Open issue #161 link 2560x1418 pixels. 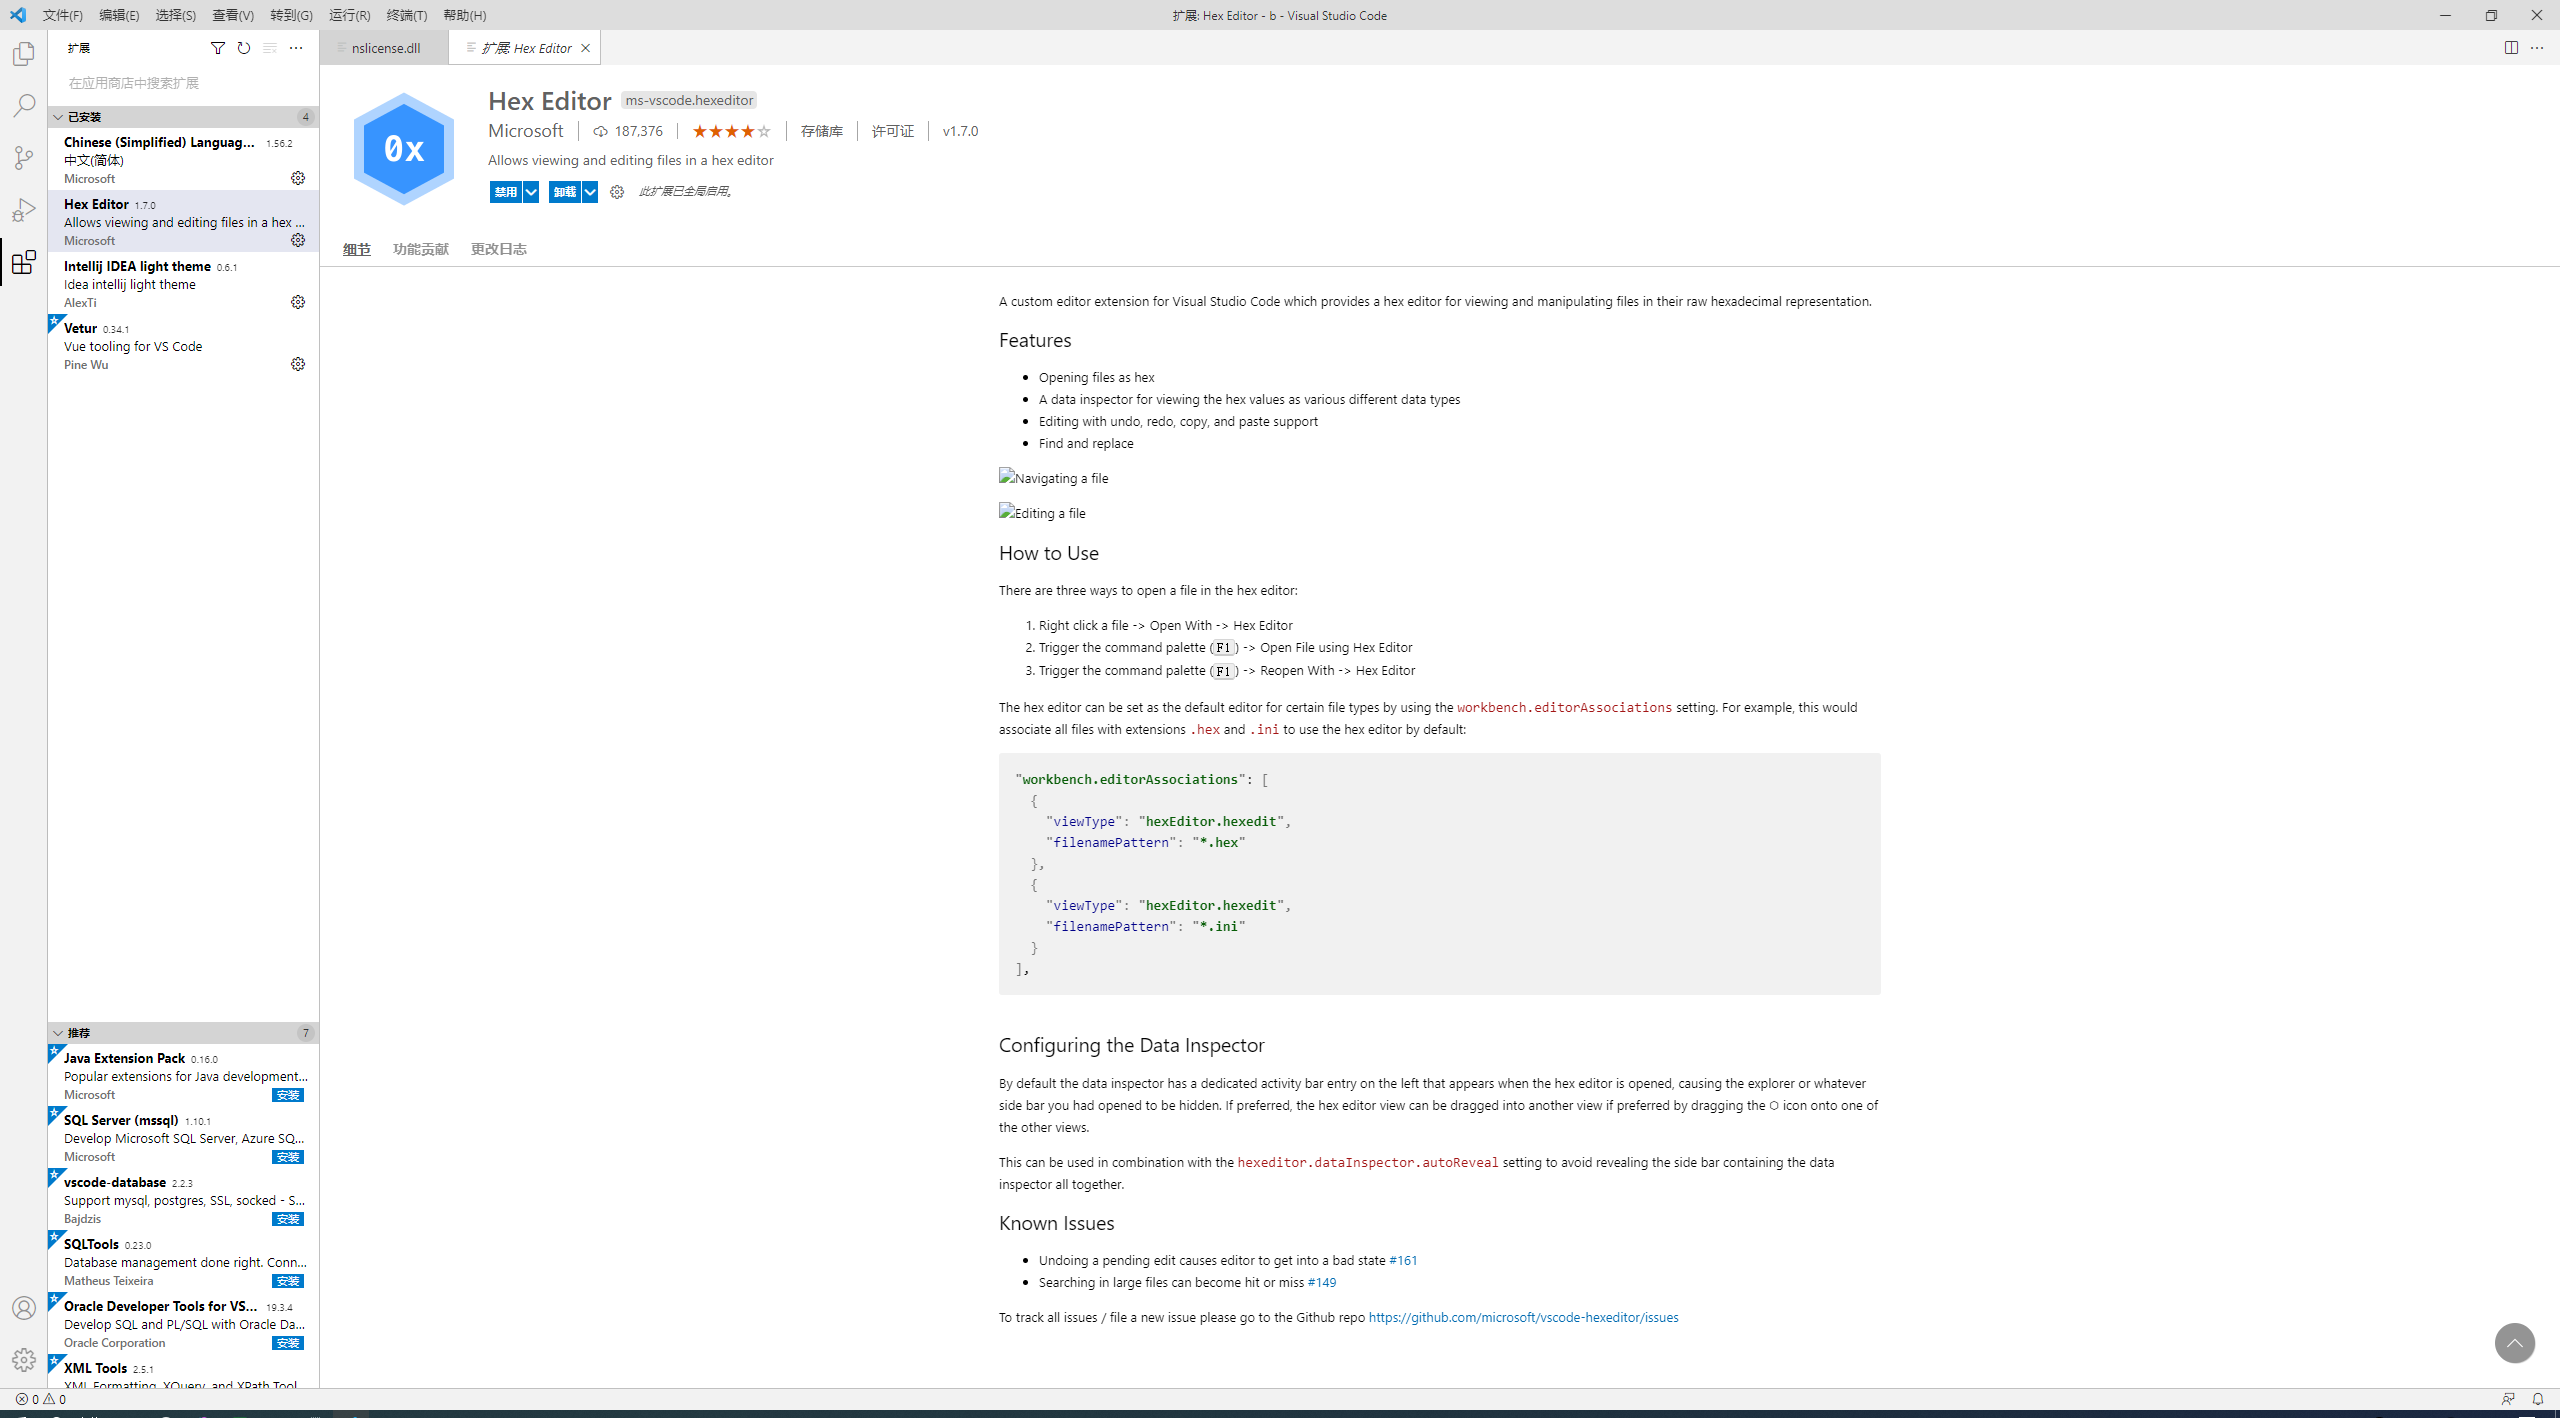(1403, 1260)
